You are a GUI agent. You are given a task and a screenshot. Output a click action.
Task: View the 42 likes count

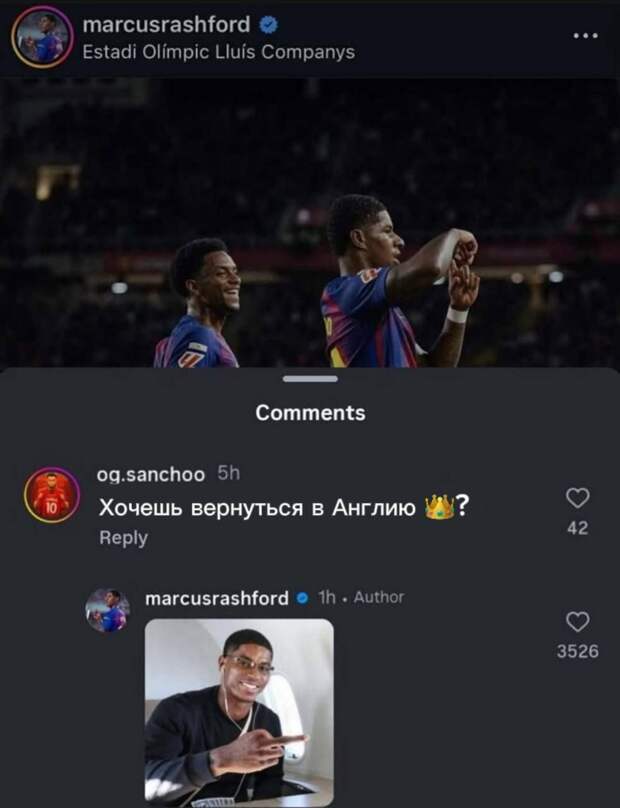(577, 528)
